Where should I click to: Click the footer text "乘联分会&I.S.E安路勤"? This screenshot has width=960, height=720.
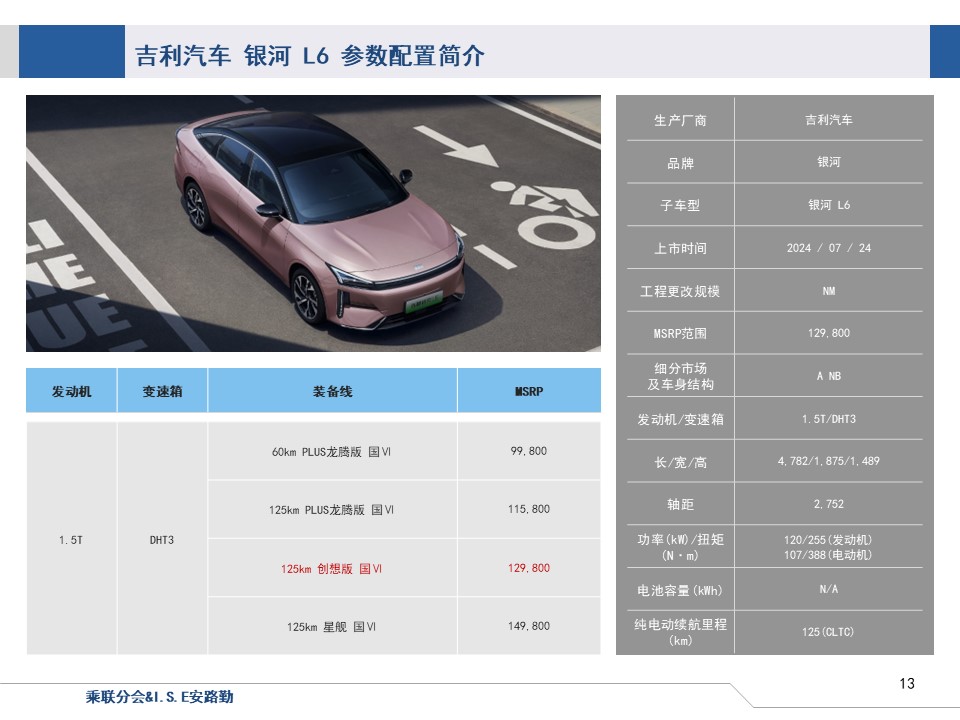(160, 697)
